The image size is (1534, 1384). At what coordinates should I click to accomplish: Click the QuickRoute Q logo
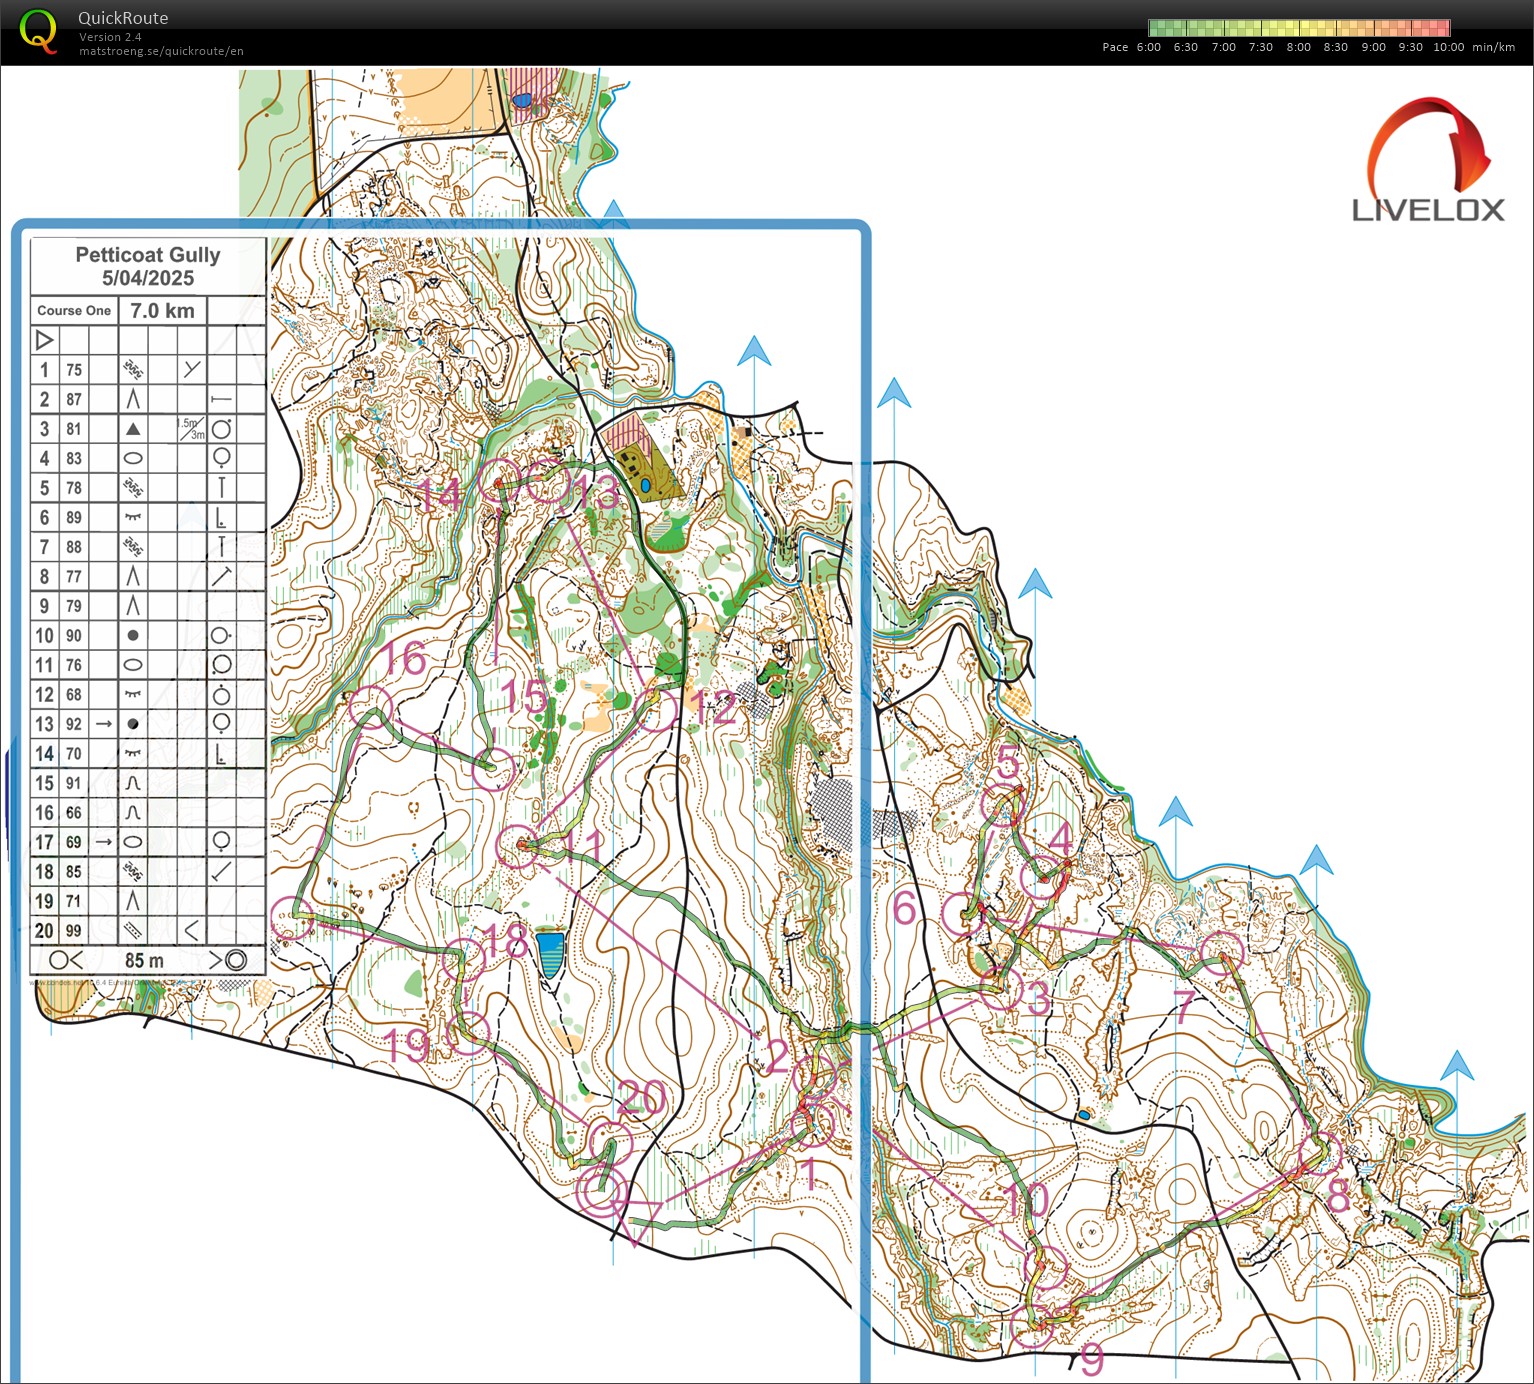point(38,32)
